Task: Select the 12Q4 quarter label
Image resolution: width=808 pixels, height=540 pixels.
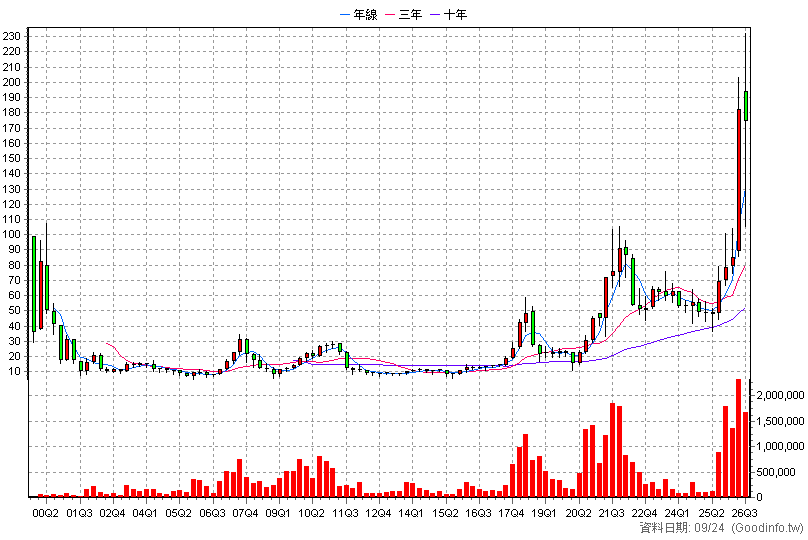Action: [378, 513]
